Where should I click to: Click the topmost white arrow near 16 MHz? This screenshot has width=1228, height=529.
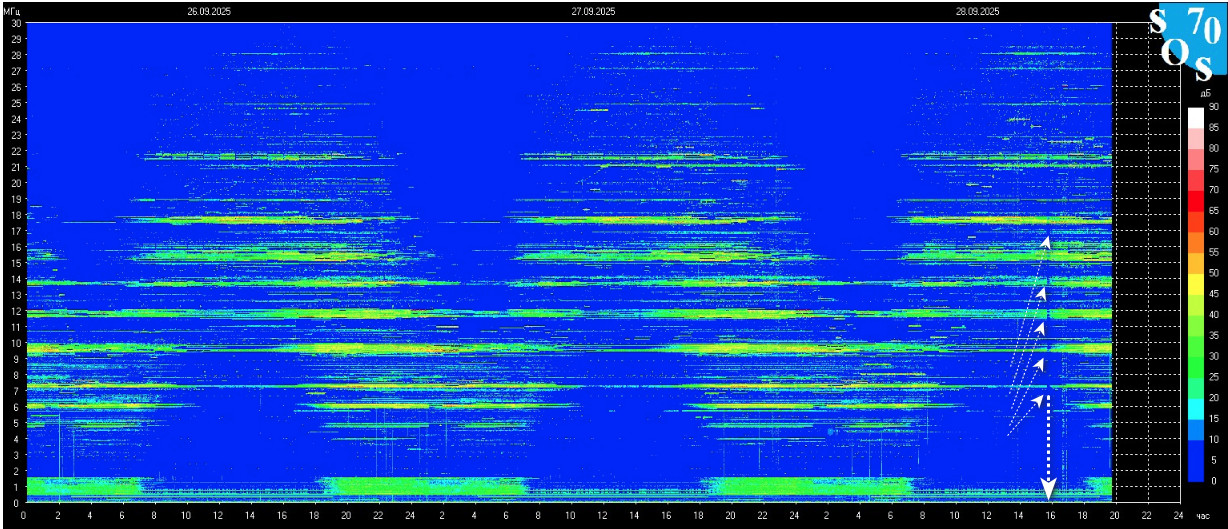coord(1046,241)
